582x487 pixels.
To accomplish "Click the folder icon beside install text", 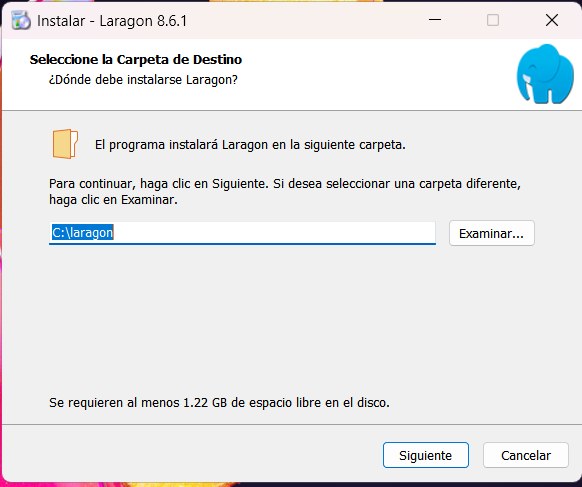I will point(65,144).
